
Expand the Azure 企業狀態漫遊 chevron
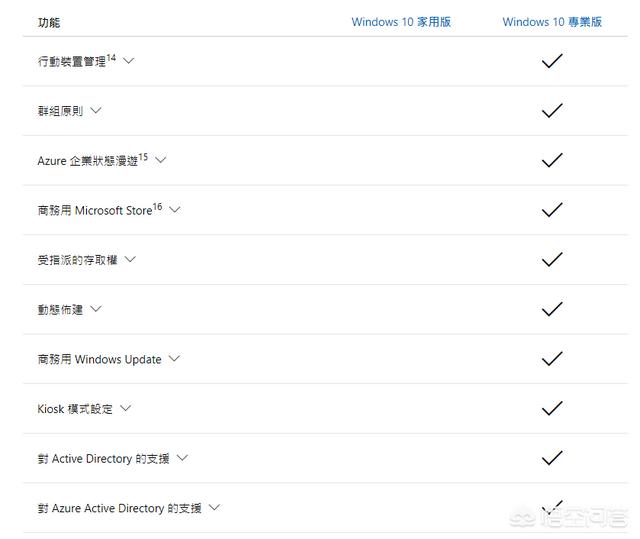point(161,159)
